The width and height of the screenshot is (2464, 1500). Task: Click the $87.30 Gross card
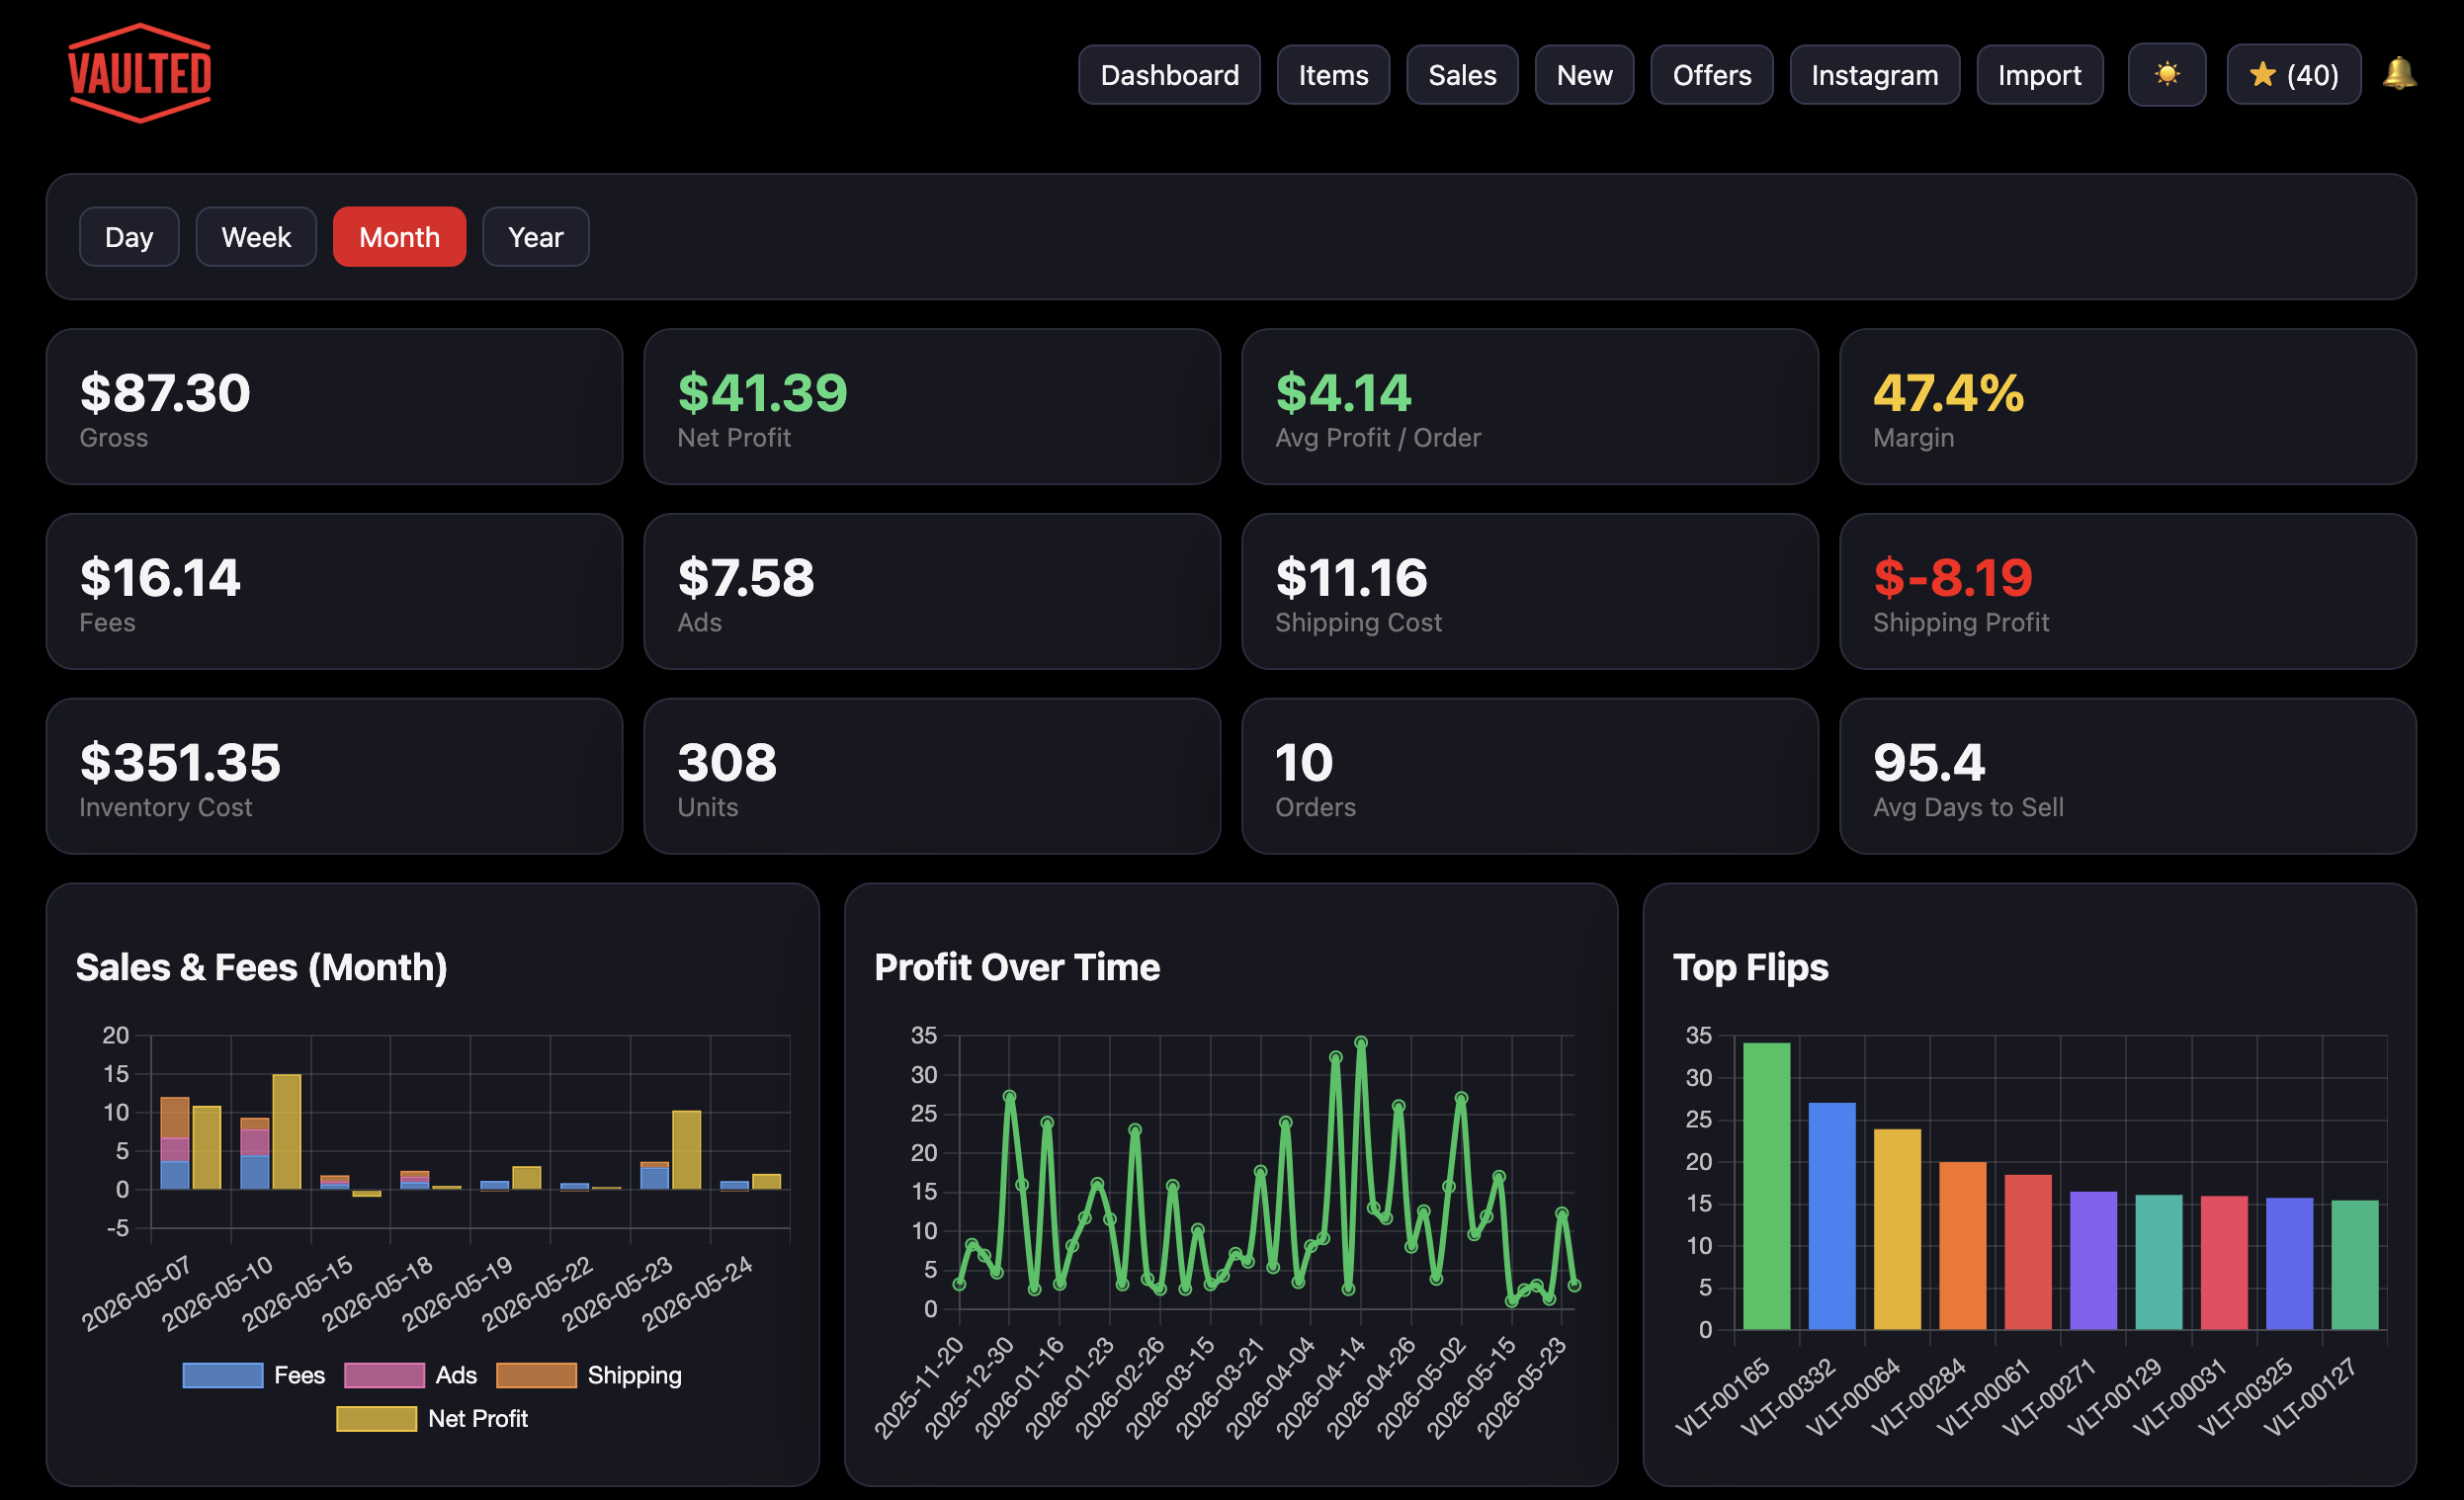(334, 407)
